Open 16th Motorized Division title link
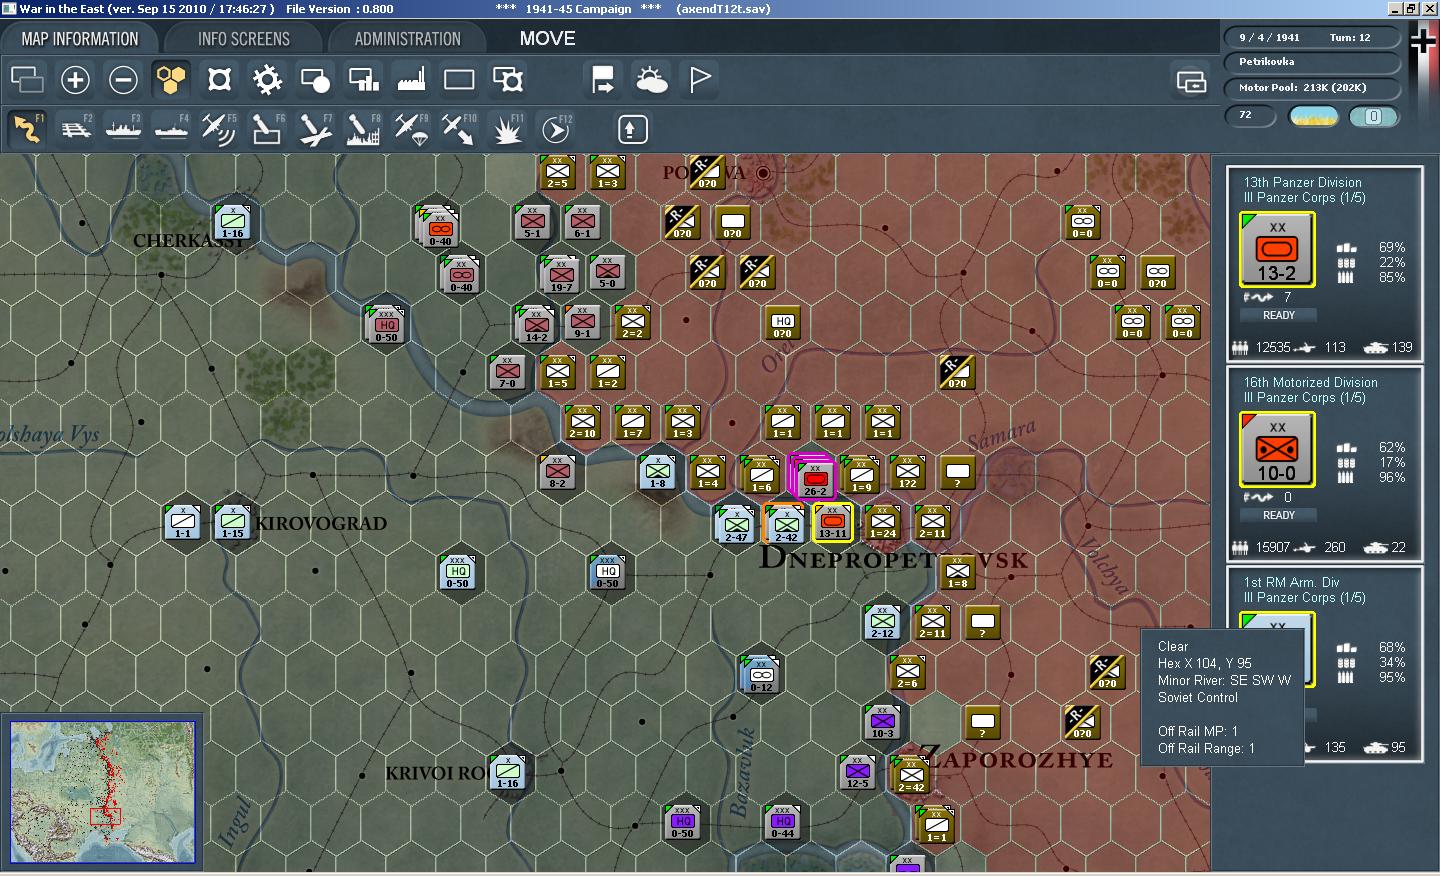This screenshot has width=1440, height=876. 1310,382
